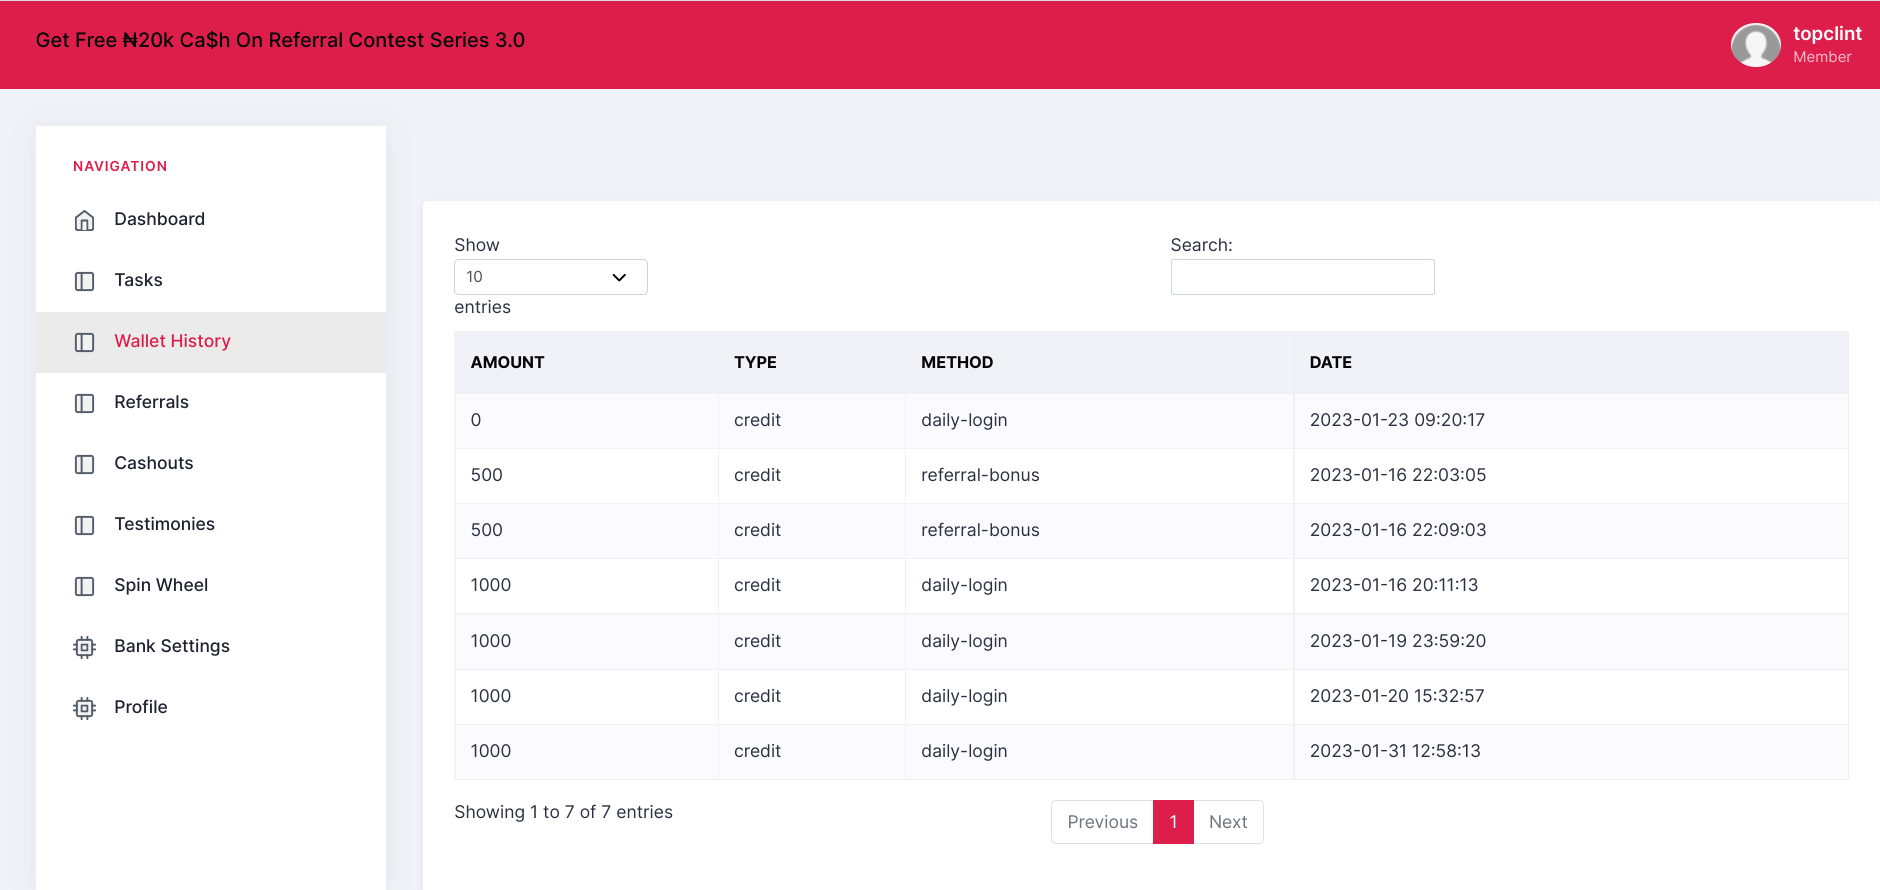This screenshot has width=1880, height=890.
Task: Click amount 1000 in the 2023-01-19 row
Action: point(491,641)
